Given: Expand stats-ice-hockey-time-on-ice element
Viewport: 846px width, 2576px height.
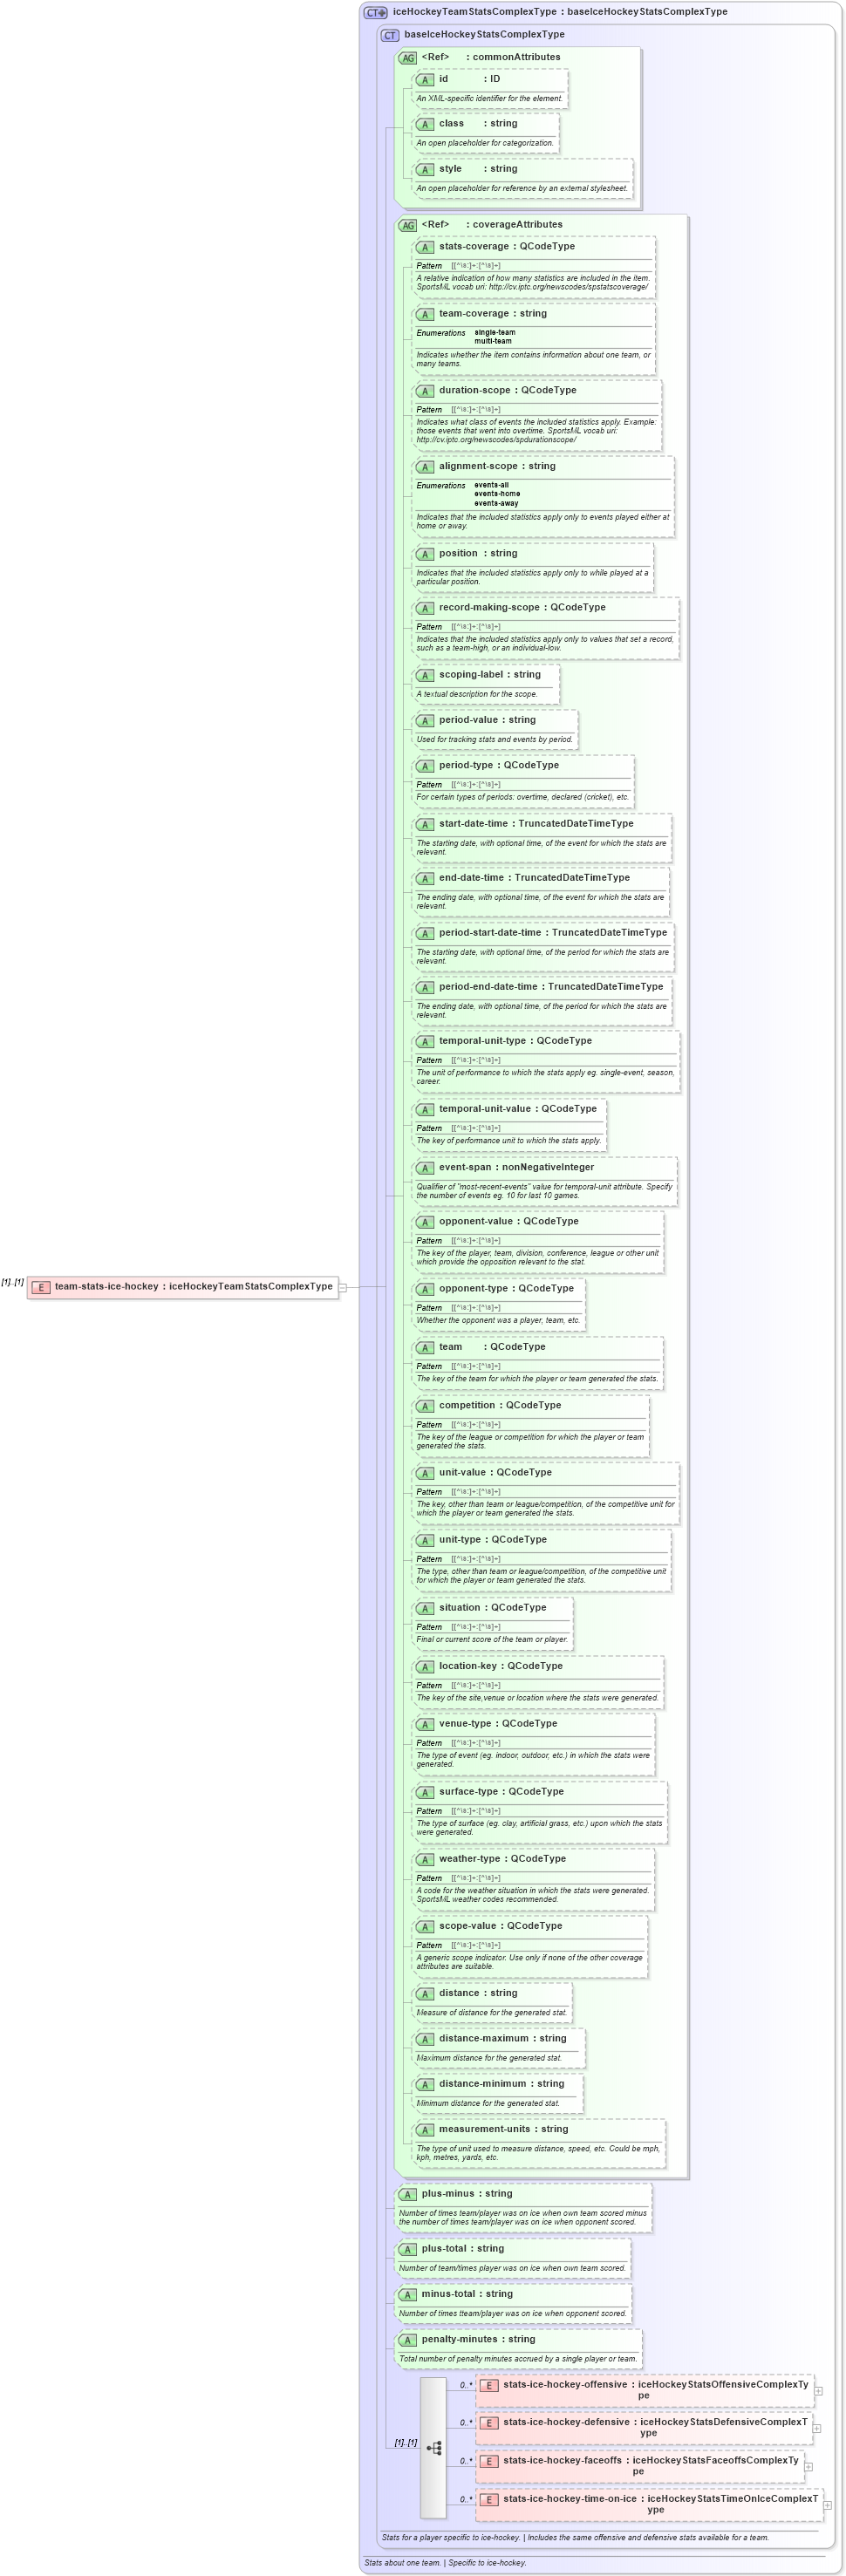Looking at the screenshot, I should point(827,2505).
